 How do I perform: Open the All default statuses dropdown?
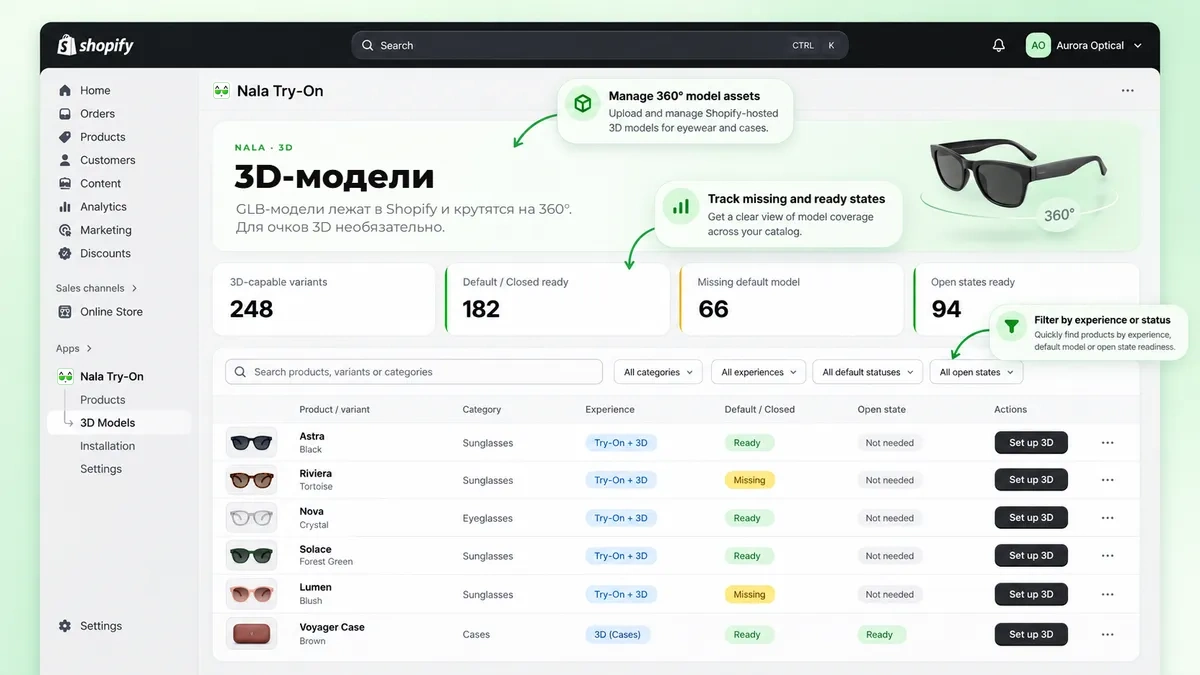tap(867, 372)
